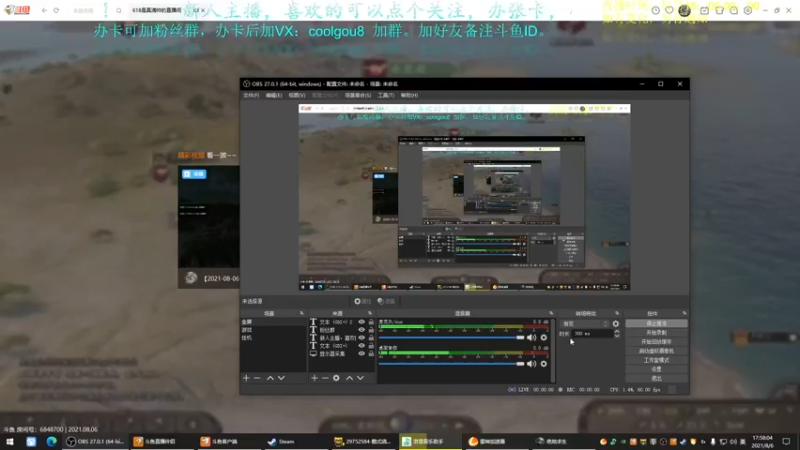
Task: Click the Stop Streaming button
Action: [656, 323]
